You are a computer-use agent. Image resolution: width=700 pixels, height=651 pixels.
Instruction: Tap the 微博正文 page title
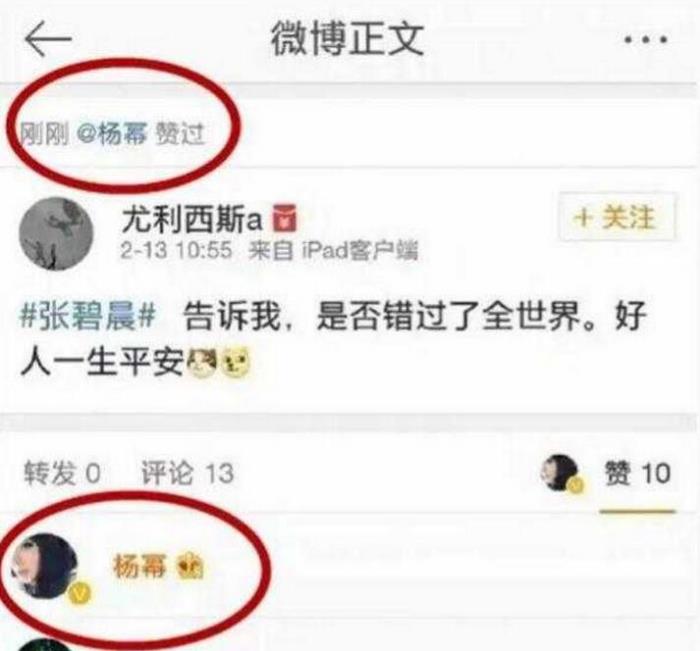348,39
